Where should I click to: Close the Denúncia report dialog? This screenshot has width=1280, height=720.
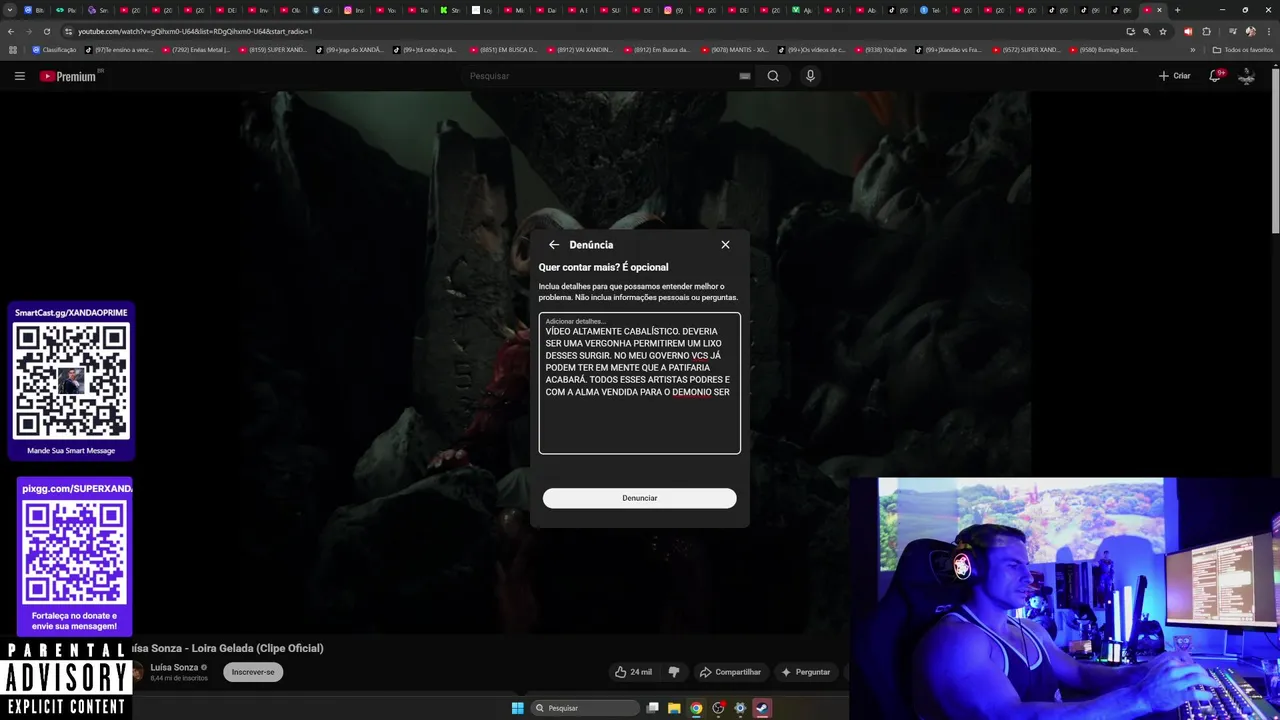(725, 245)
